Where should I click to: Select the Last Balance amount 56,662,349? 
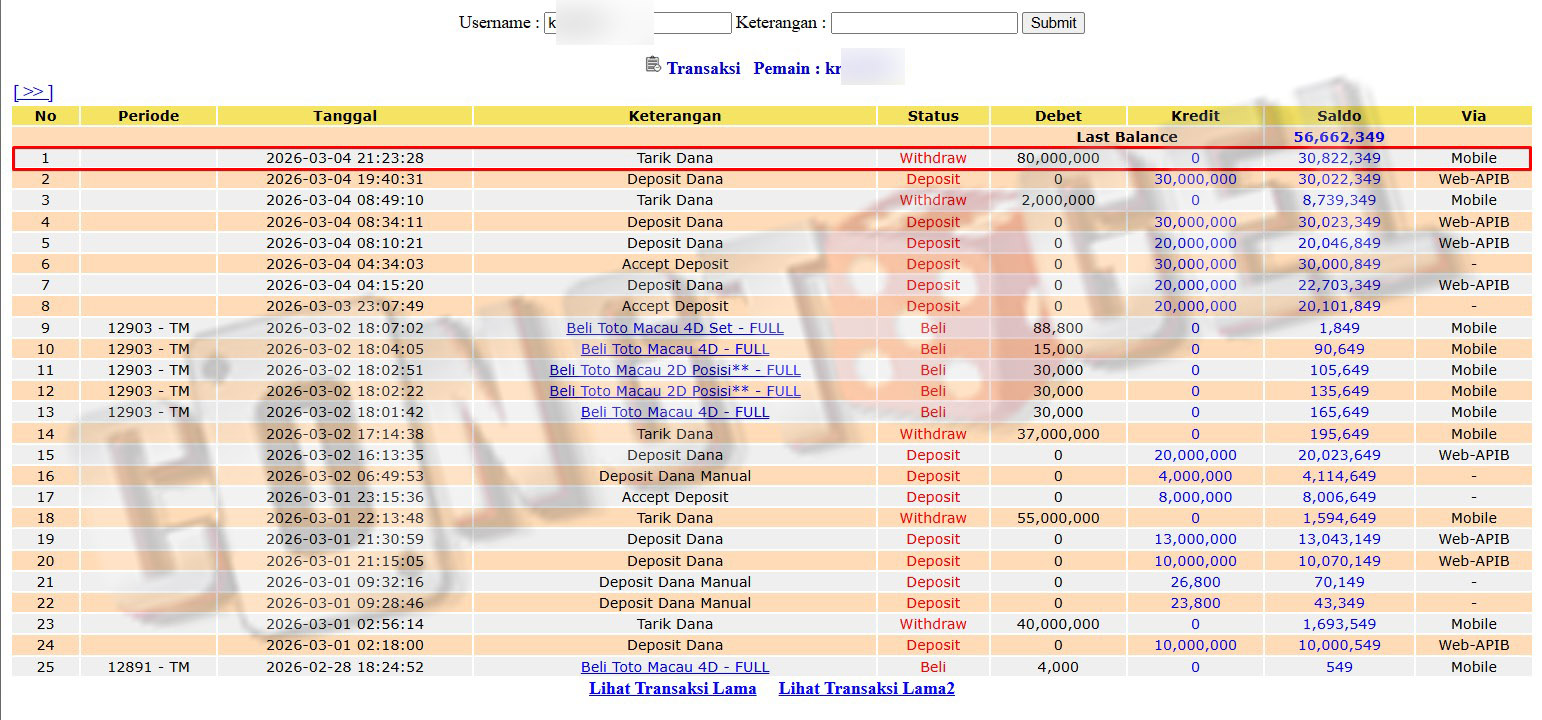coord(1338,137)
